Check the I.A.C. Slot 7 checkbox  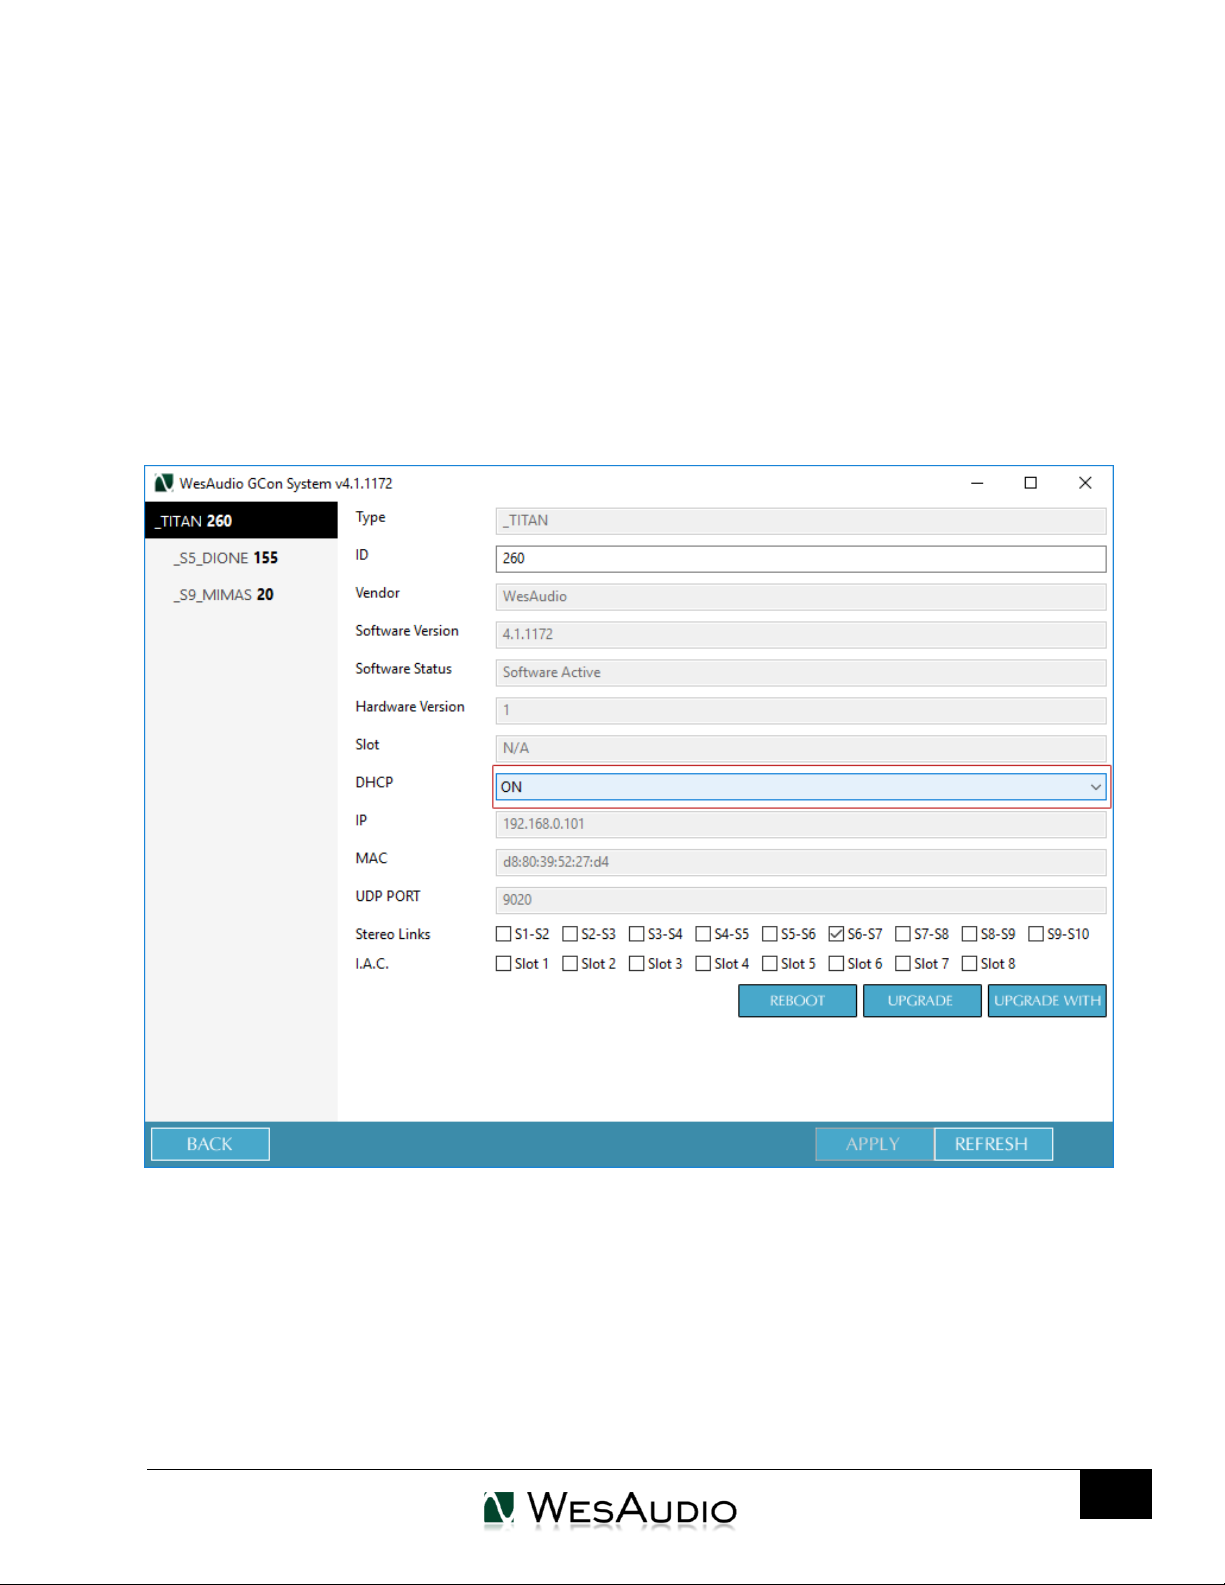pyautogui.click(x=903, y=964)
